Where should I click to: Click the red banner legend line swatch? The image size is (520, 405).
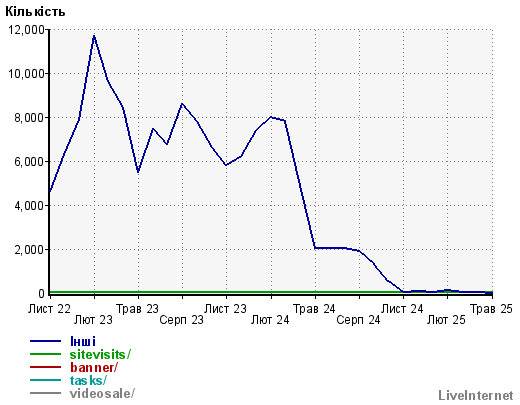click(x=45, y=367)
